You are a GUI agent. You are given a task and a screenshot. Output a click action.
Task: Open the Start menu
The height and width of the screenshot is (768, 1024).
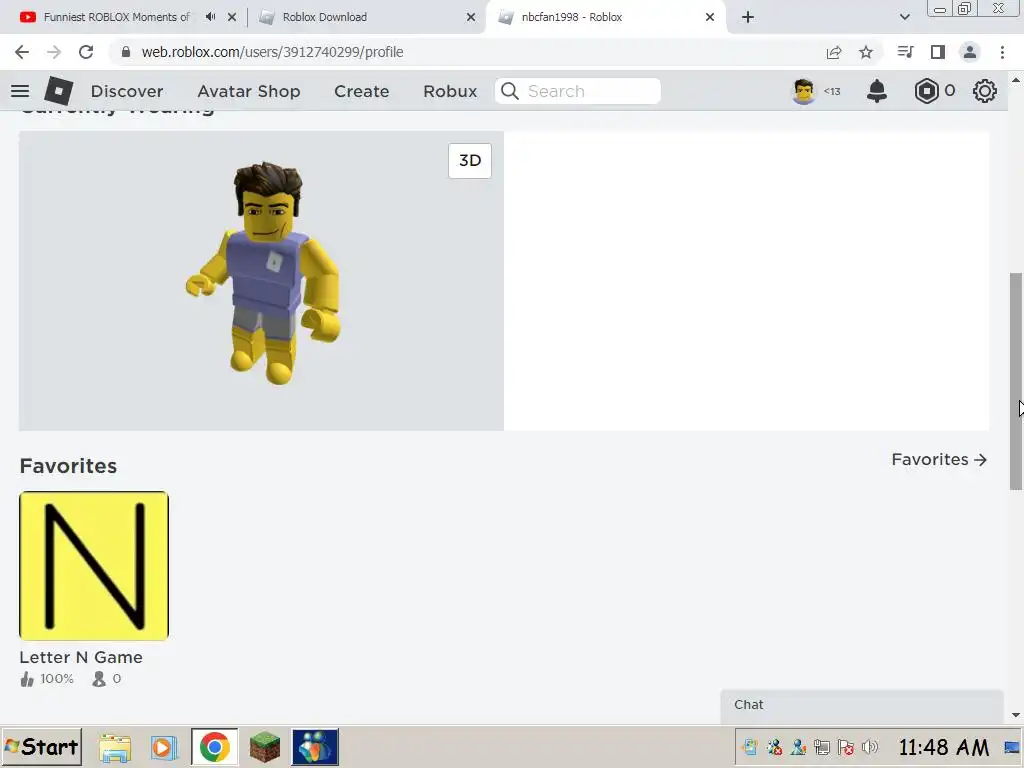(42, 746)
